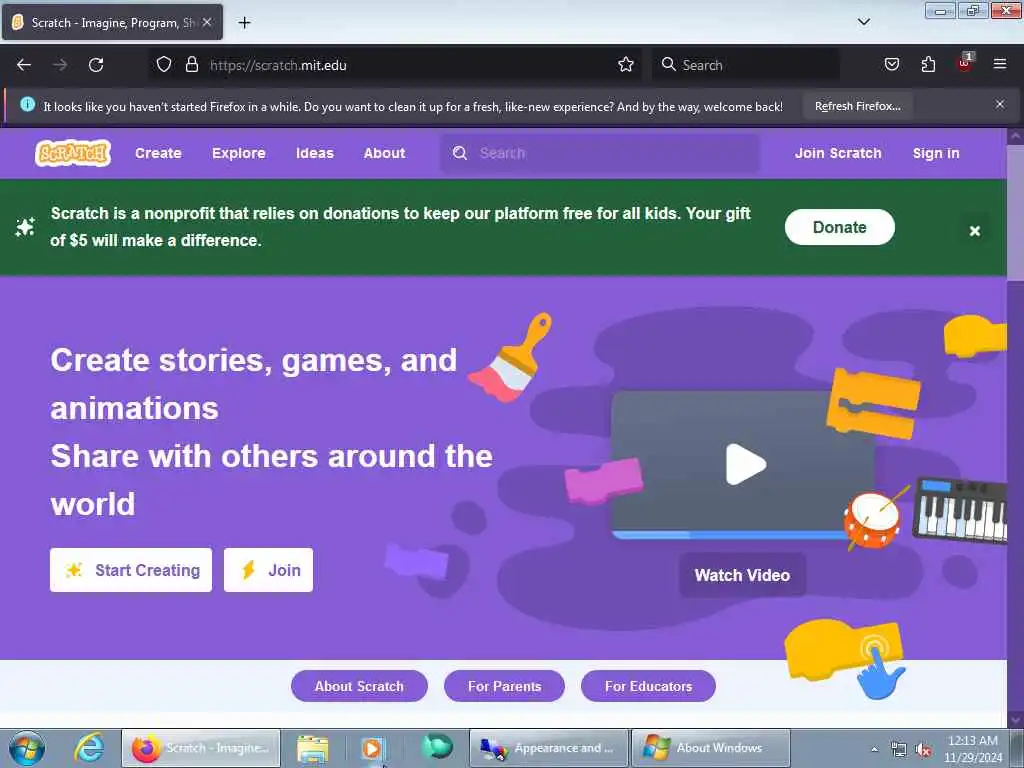The height and width of the screenshot is (768, 1024).
Task: Open Windows Media Player from taskbar
Action: coord(372,748)
